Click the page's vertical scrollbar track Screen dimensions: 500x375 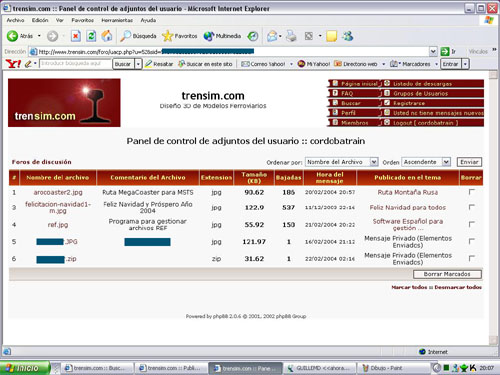tap(493, 207)
